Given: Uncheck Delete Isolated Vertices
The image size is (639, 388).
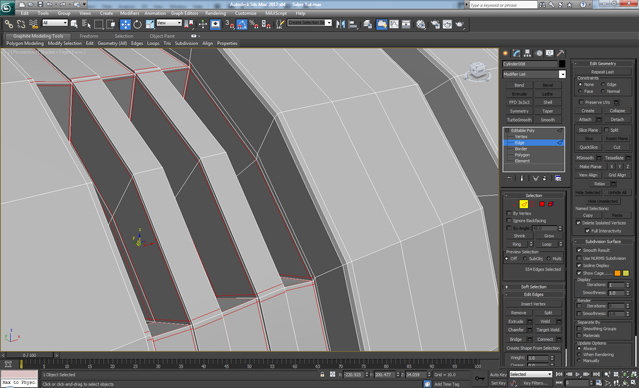Looking at the screenshot, I should [578, 223].
